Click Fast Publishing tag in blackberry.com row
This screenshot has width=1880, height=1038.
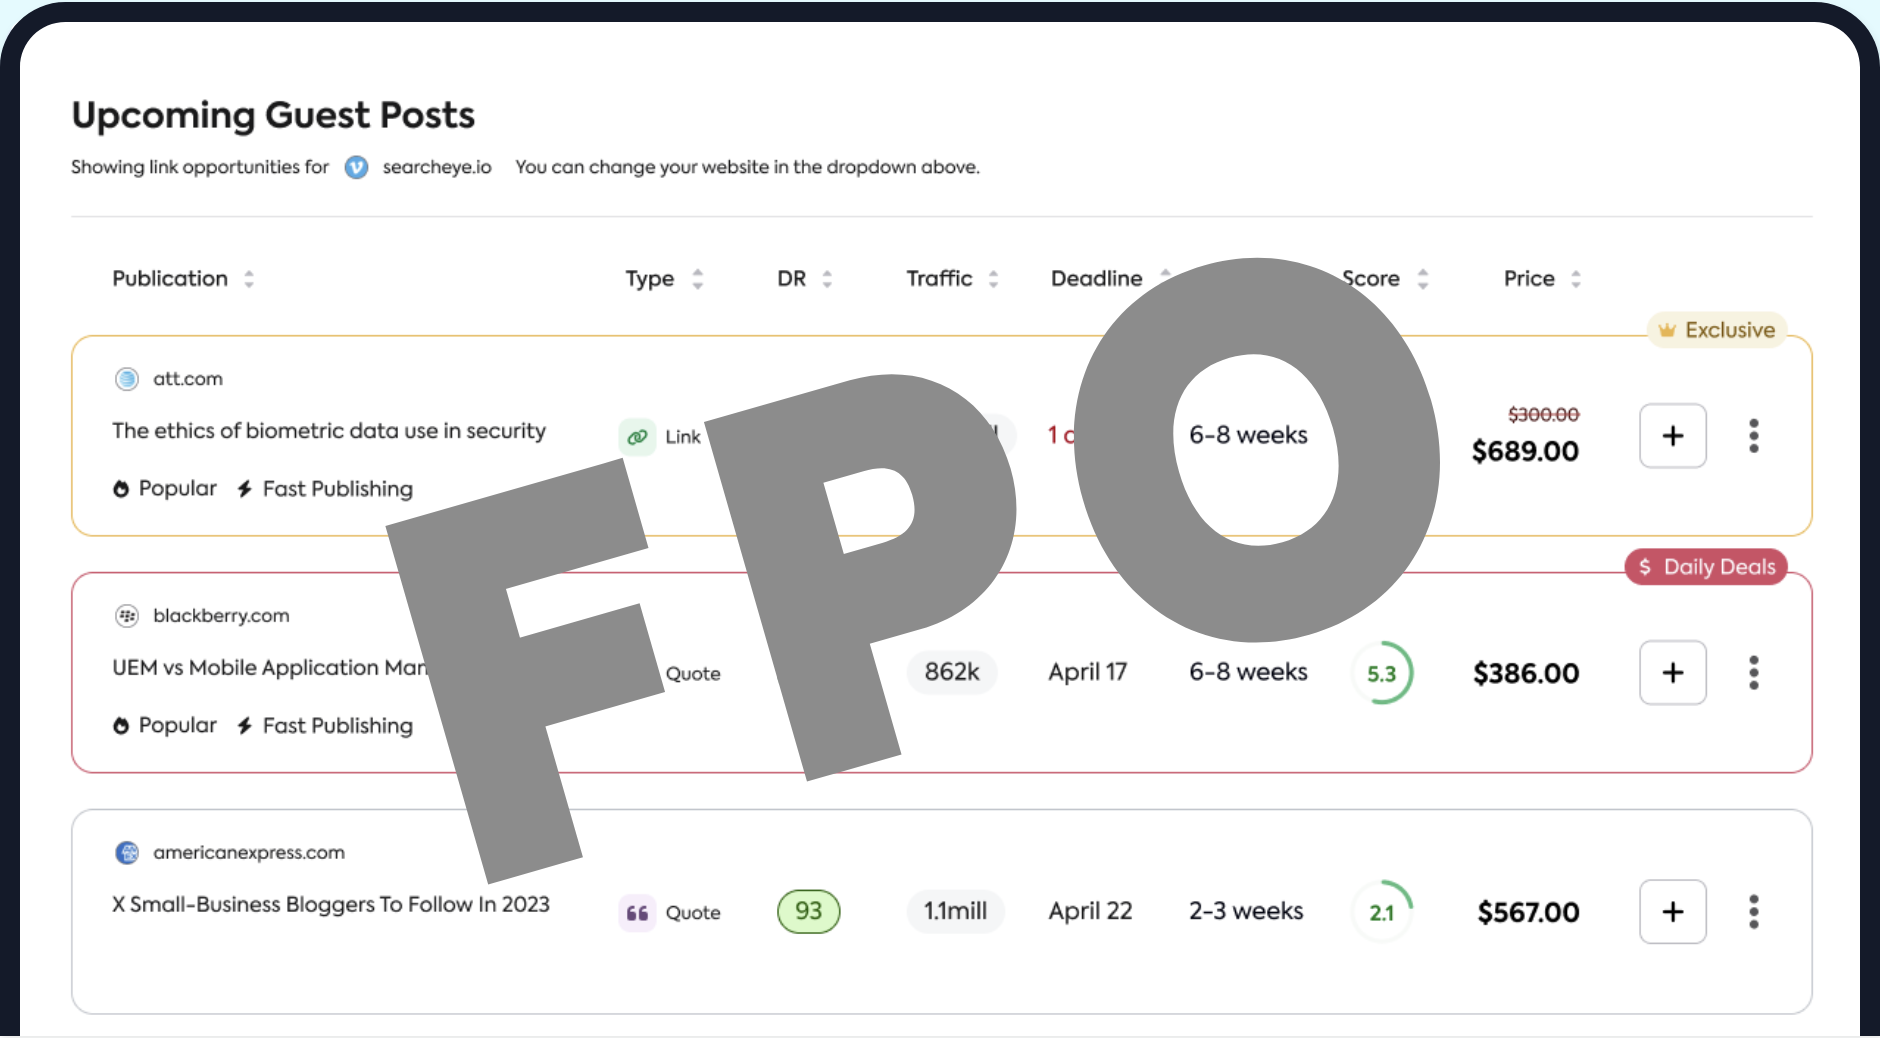pyautogui.click(x=338, y=726)
